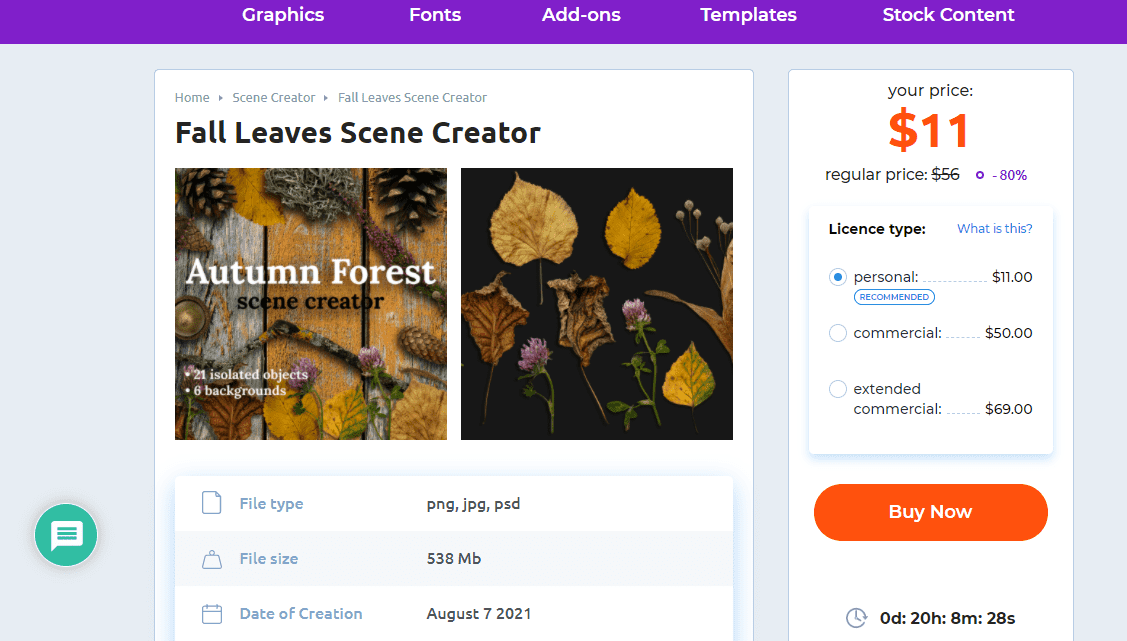This screenshot has height=641, width=1127.
Task: Open the Fonts menu
Action: (435, 15)
